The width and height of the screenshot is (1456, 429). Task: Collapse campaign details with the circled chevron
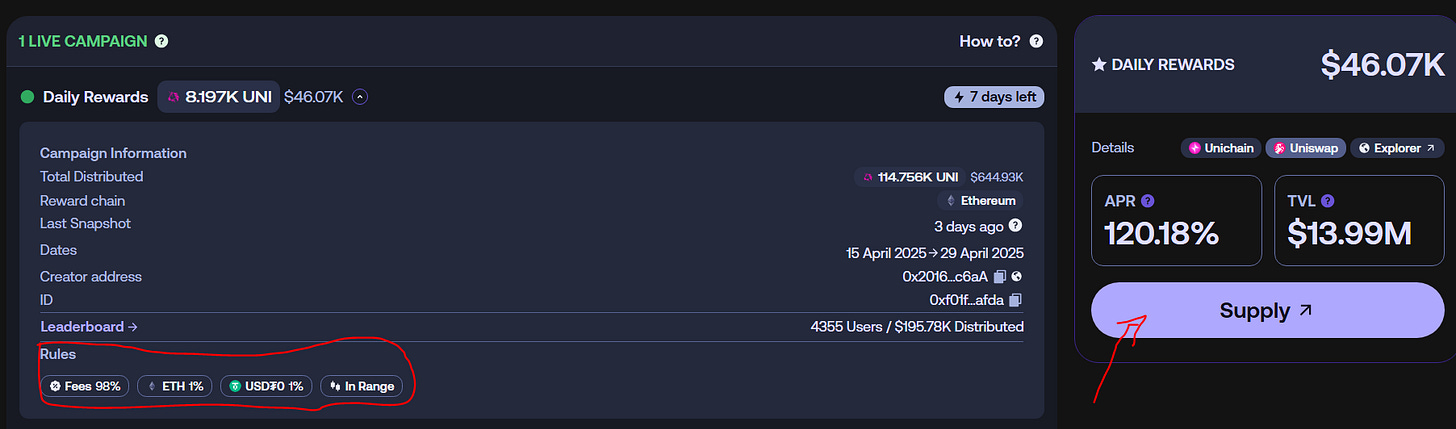click(x=361, y=97)
